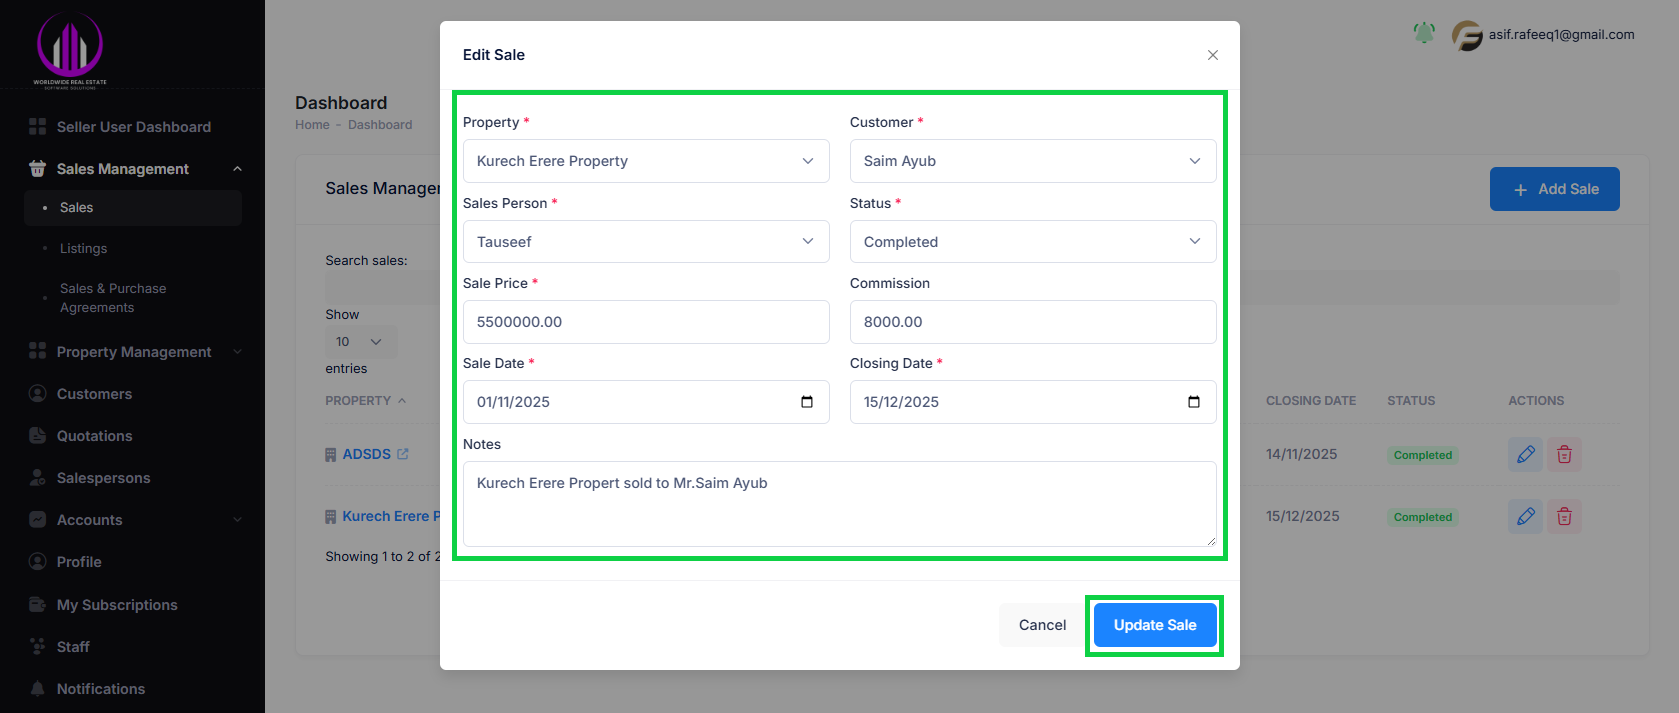1679x713 pixels.
Task: Open Customers in the sidebar
Action: (x=94, y=394)
